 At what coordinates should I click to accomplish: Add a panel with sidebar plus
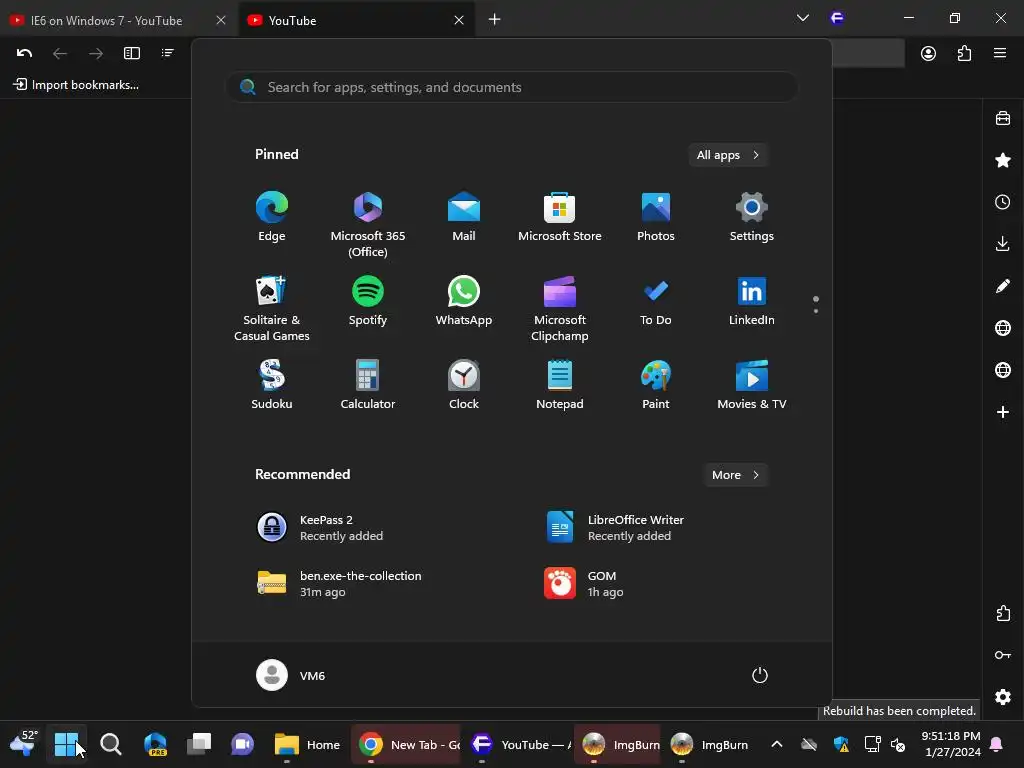point(1003,412)
